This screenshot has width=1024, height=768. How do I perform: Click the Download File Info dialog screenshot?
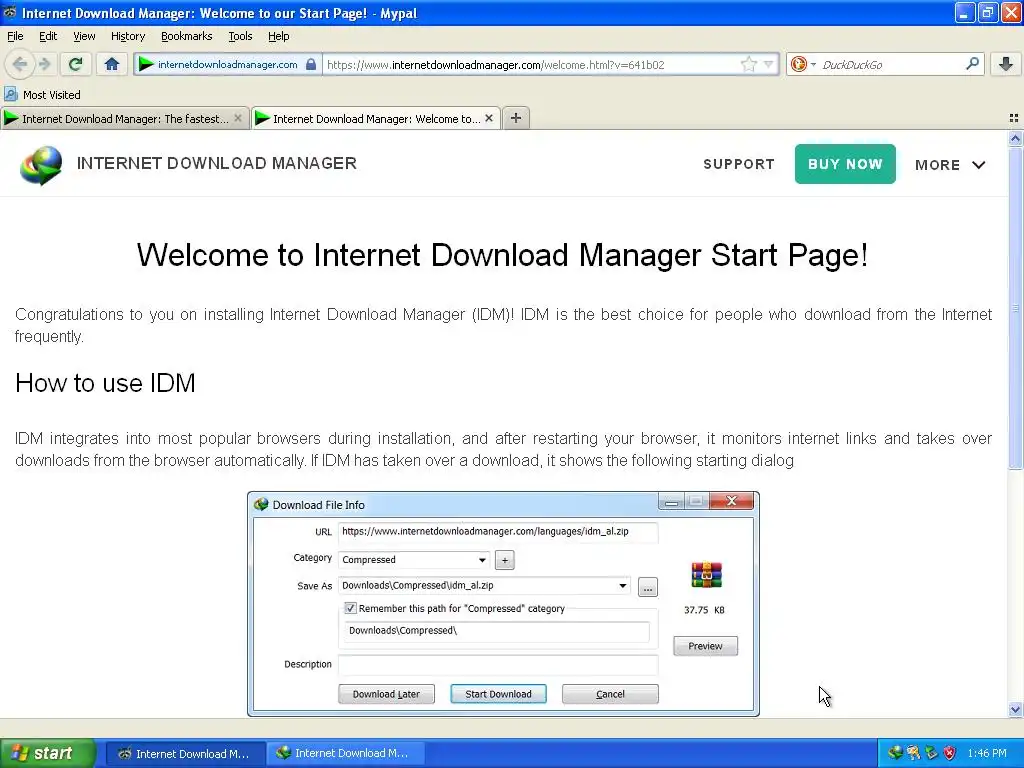[x=503, y=604]
